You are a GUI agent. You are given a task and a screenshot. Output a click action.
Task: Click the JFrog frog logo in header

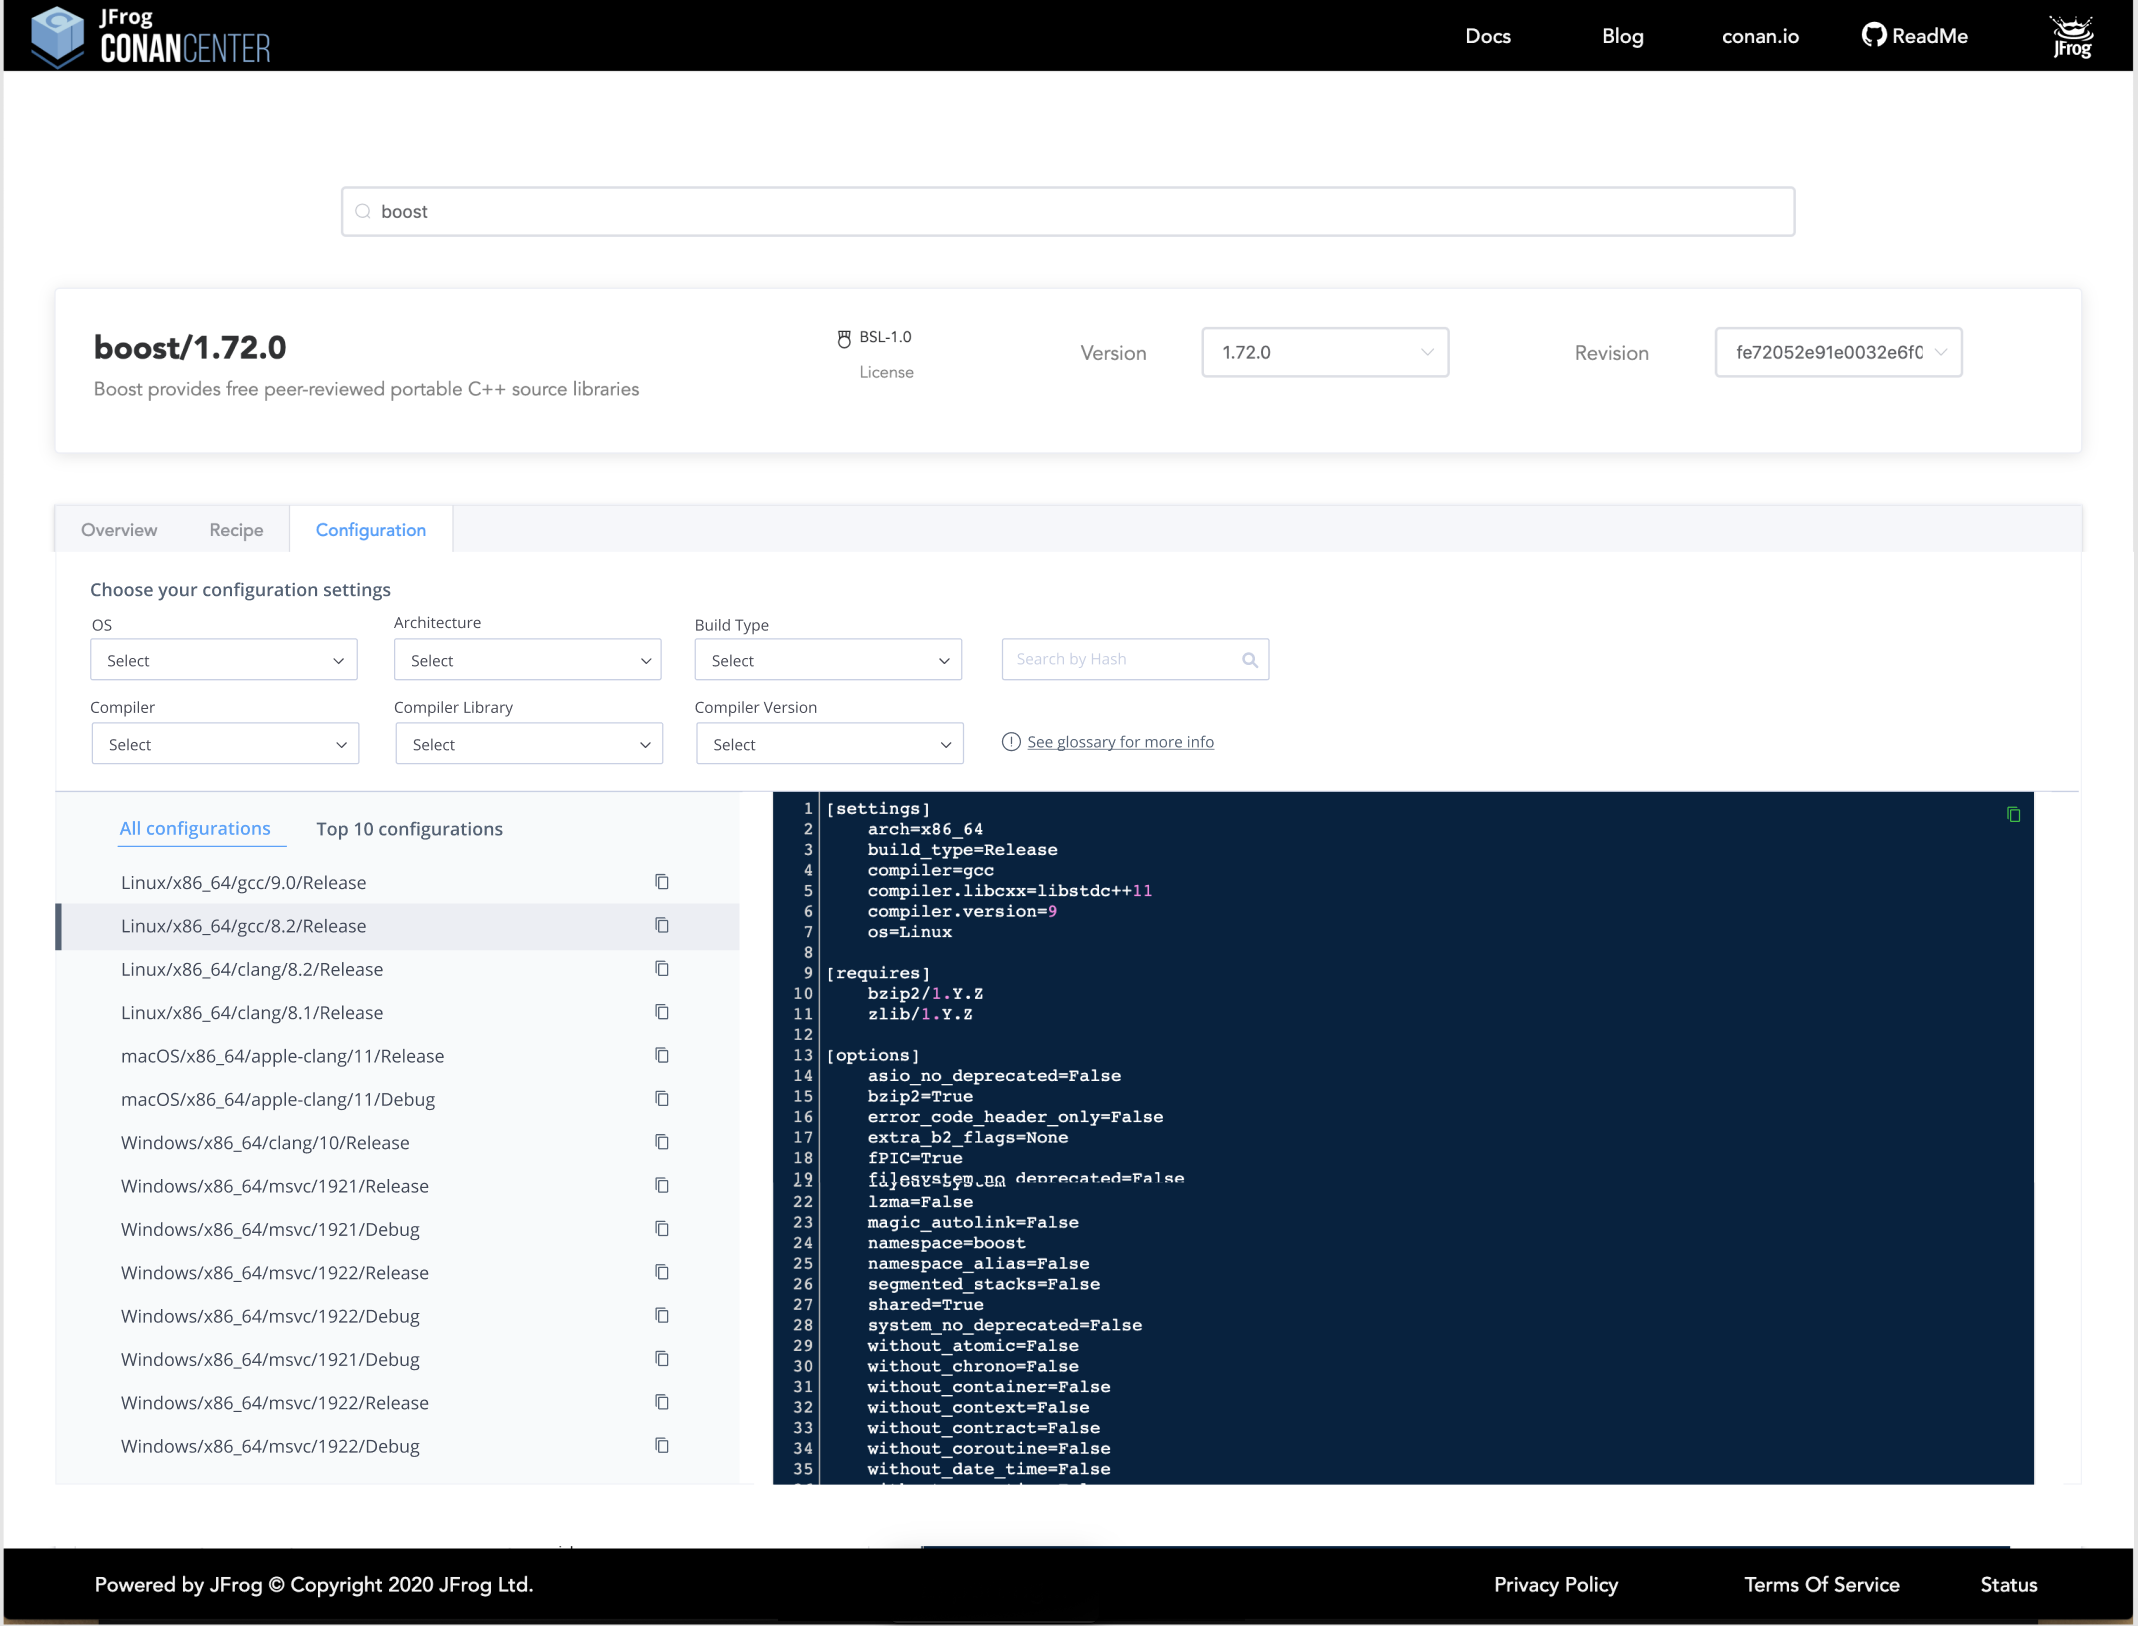(2071, 36)
